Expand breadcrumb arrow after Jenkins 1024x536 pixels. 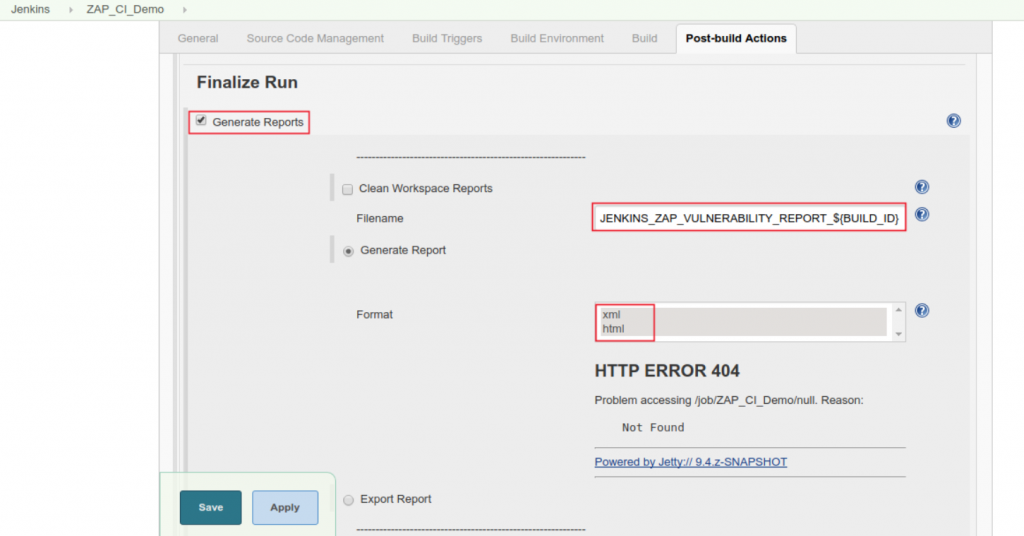pos(70,9)
